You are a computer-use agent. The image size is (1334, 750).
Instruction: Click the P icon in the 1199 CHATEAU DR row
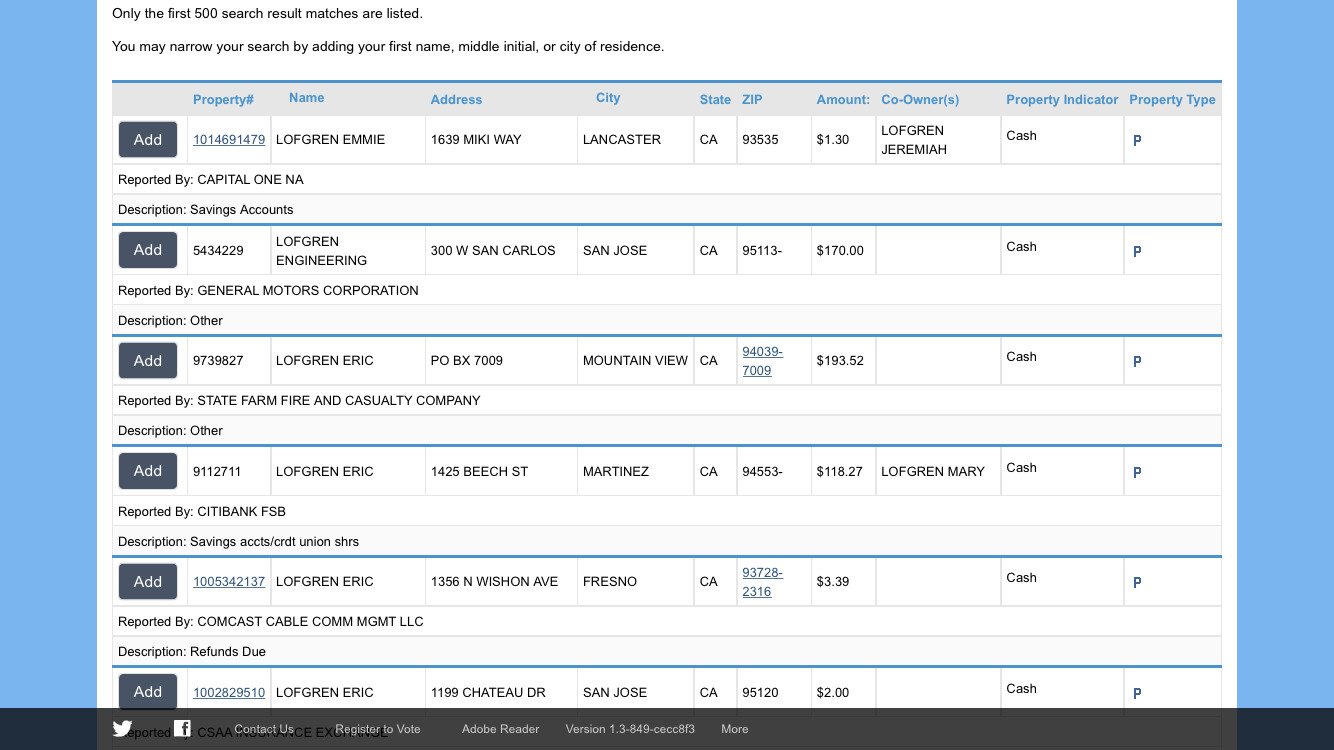point(1137,694)
